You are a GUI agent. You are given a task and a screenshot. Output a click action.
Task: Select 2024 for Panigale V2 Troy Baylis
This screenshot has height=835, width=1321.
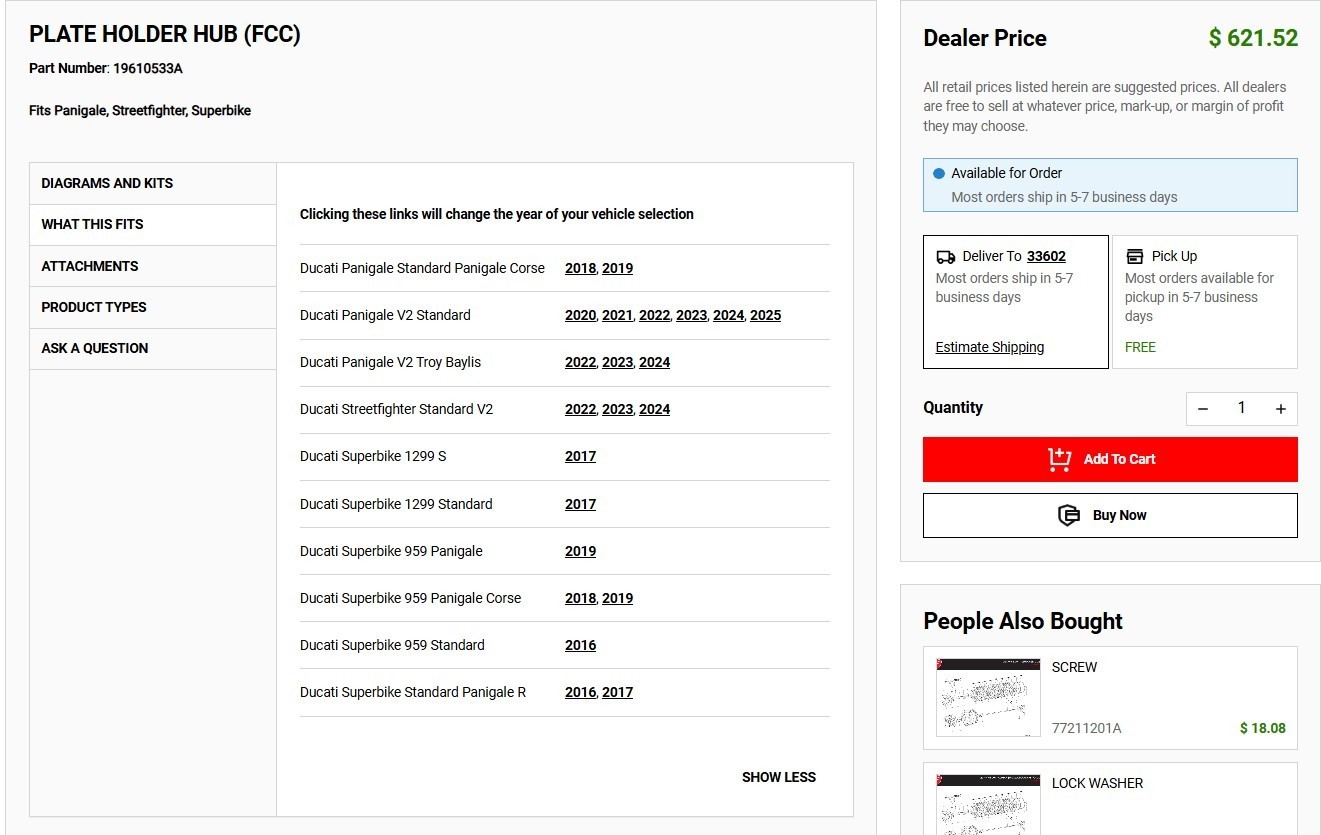point(654,362)
